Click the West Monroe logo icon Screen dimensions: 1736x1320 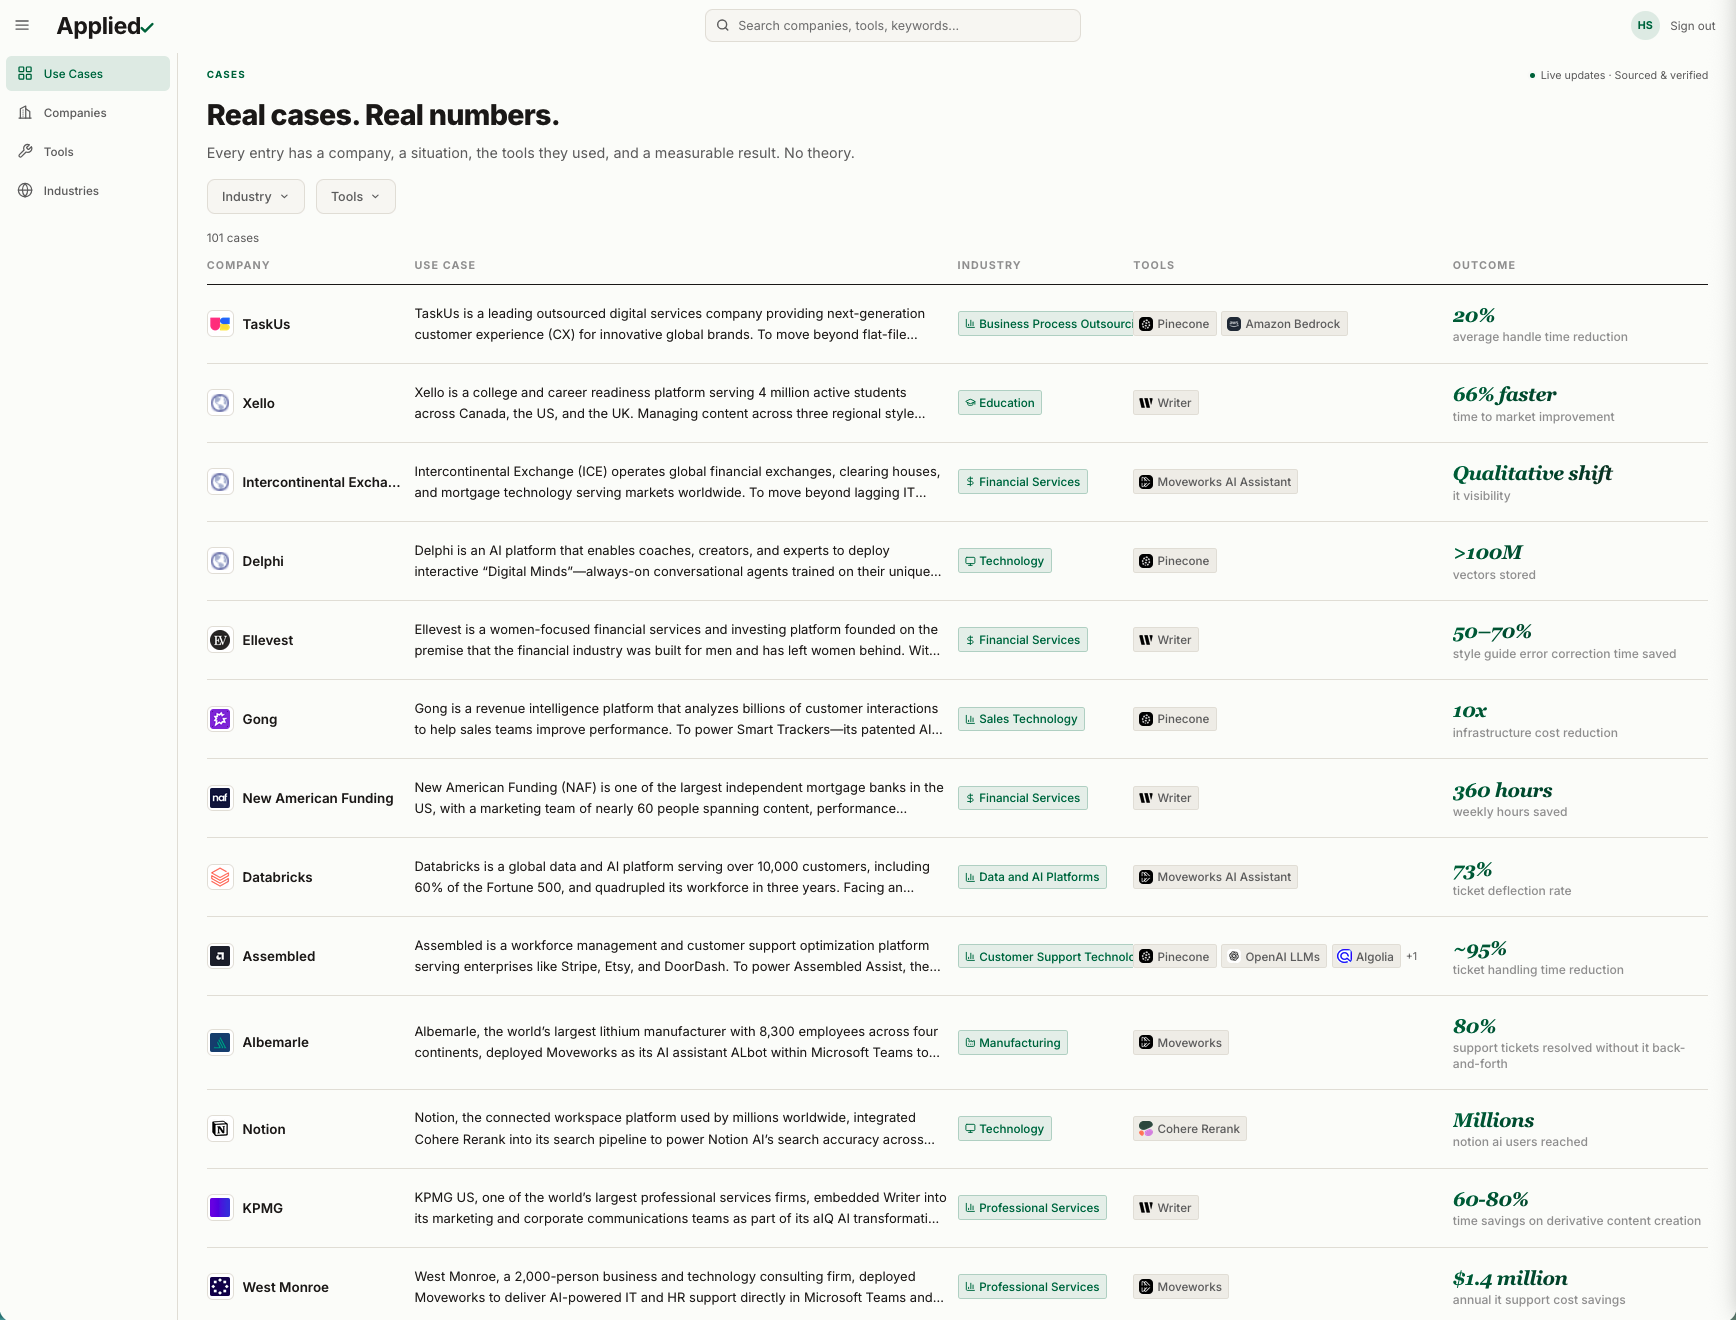220,1287
